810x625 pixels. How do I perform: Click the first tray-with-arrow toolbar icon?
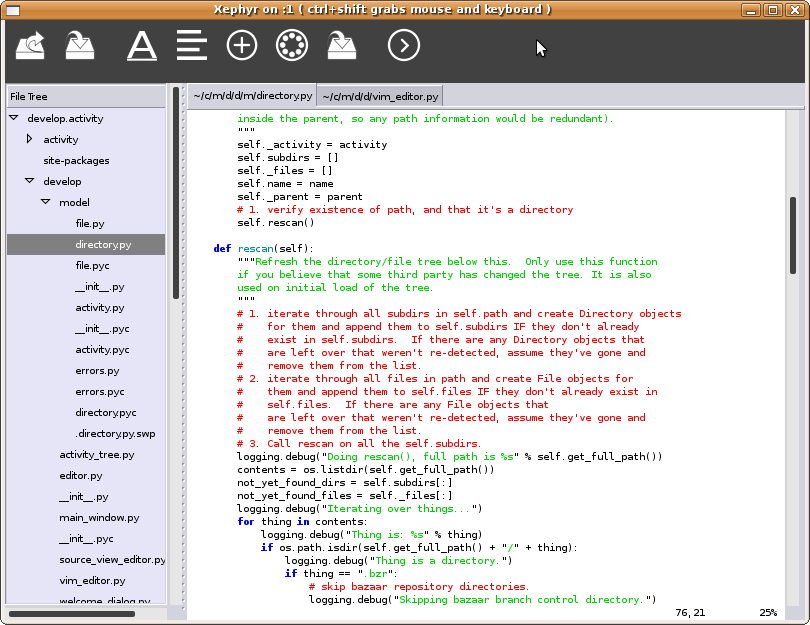coord(32,45)
